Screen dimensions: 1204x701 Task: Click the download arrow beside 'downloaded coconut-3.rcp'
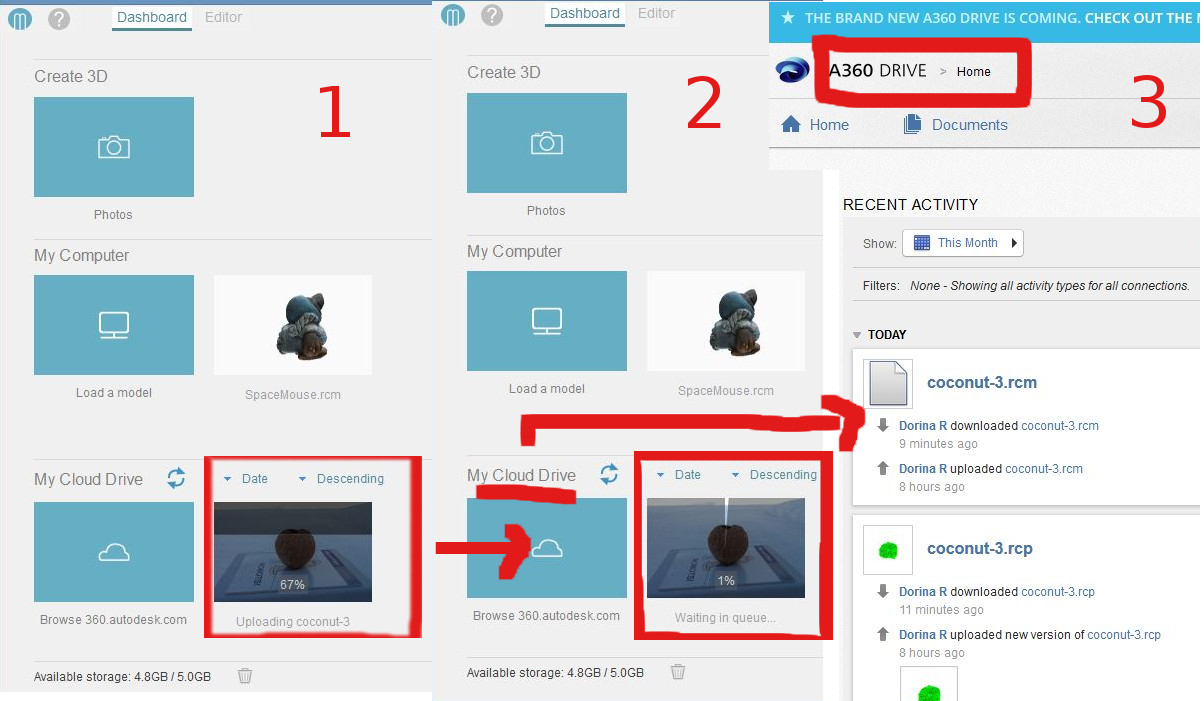click(883, 592)
